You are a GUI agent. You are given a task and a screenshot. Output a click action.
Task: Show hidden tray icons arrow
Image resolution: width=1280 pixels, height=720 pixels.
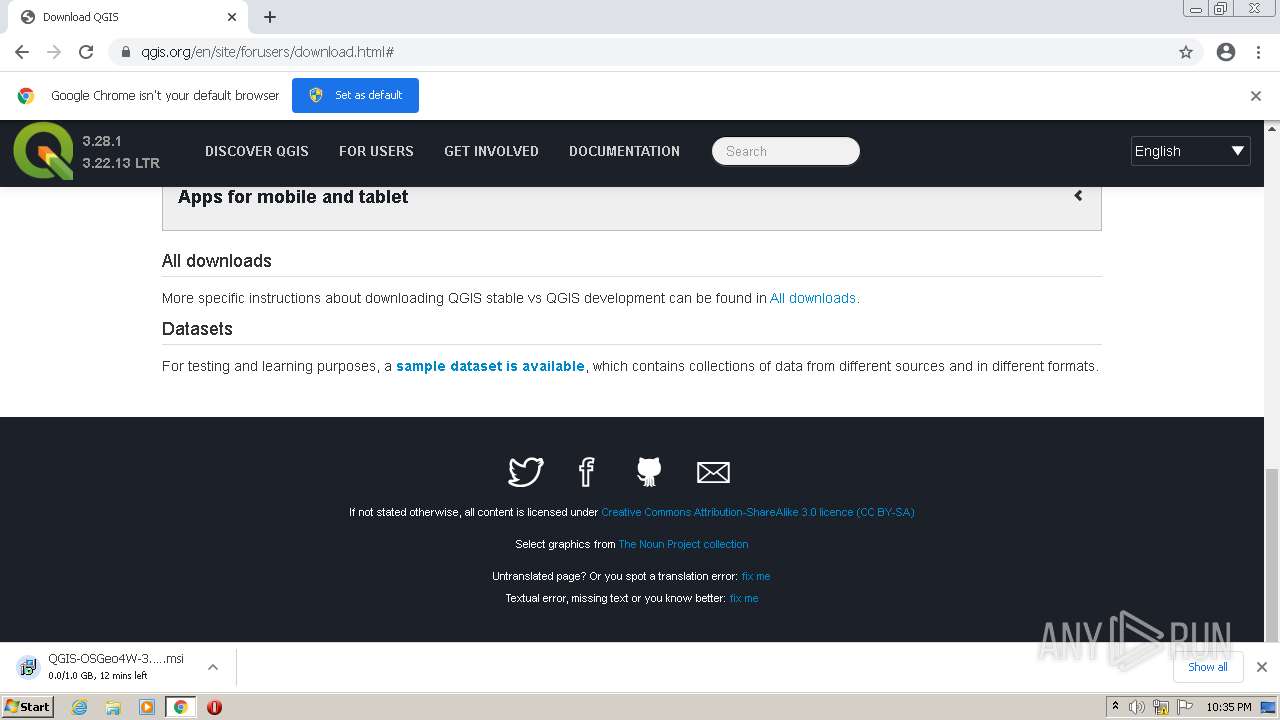coord(1115,707)
